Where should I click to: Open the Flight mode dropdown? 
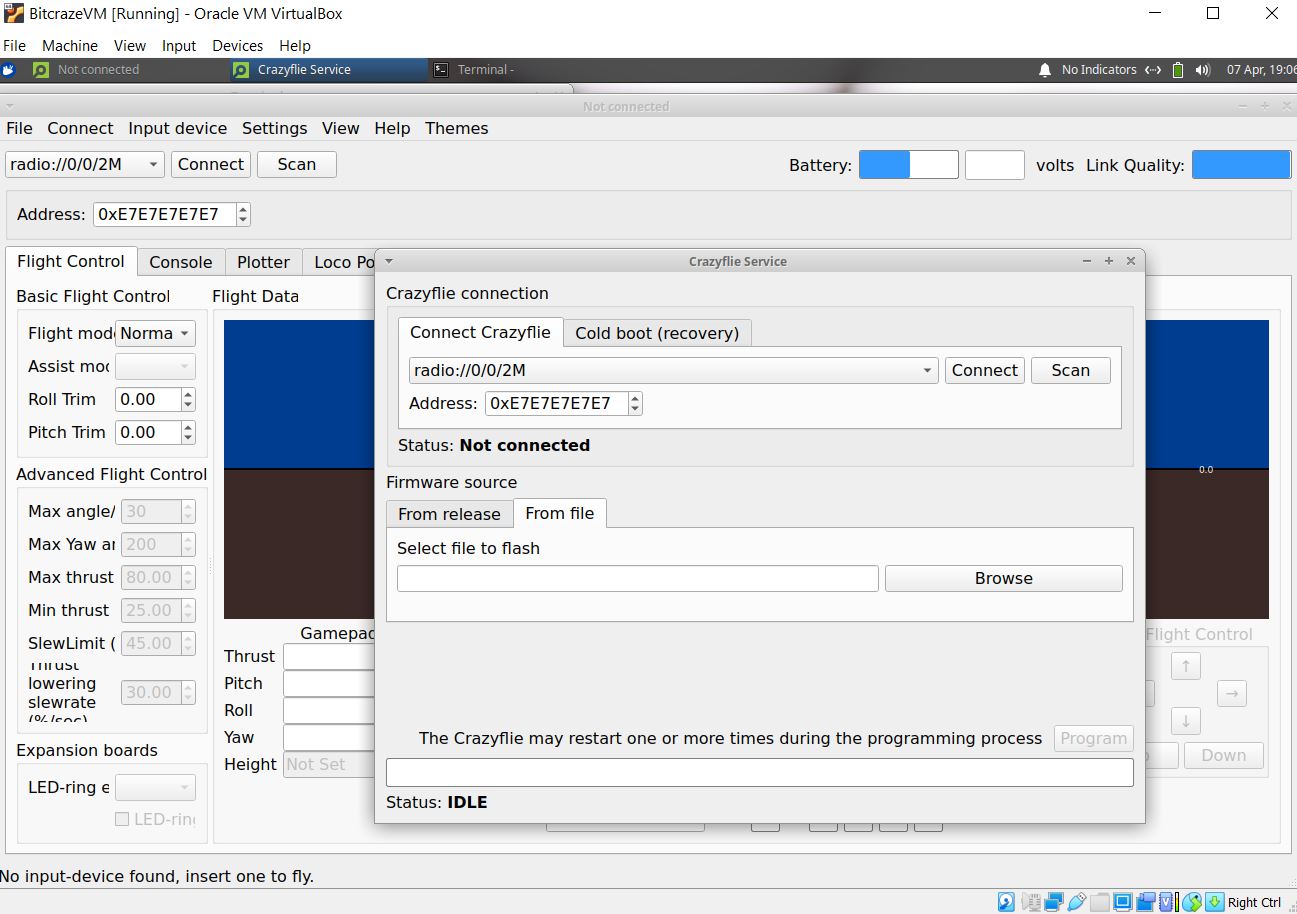pos(155,333)
